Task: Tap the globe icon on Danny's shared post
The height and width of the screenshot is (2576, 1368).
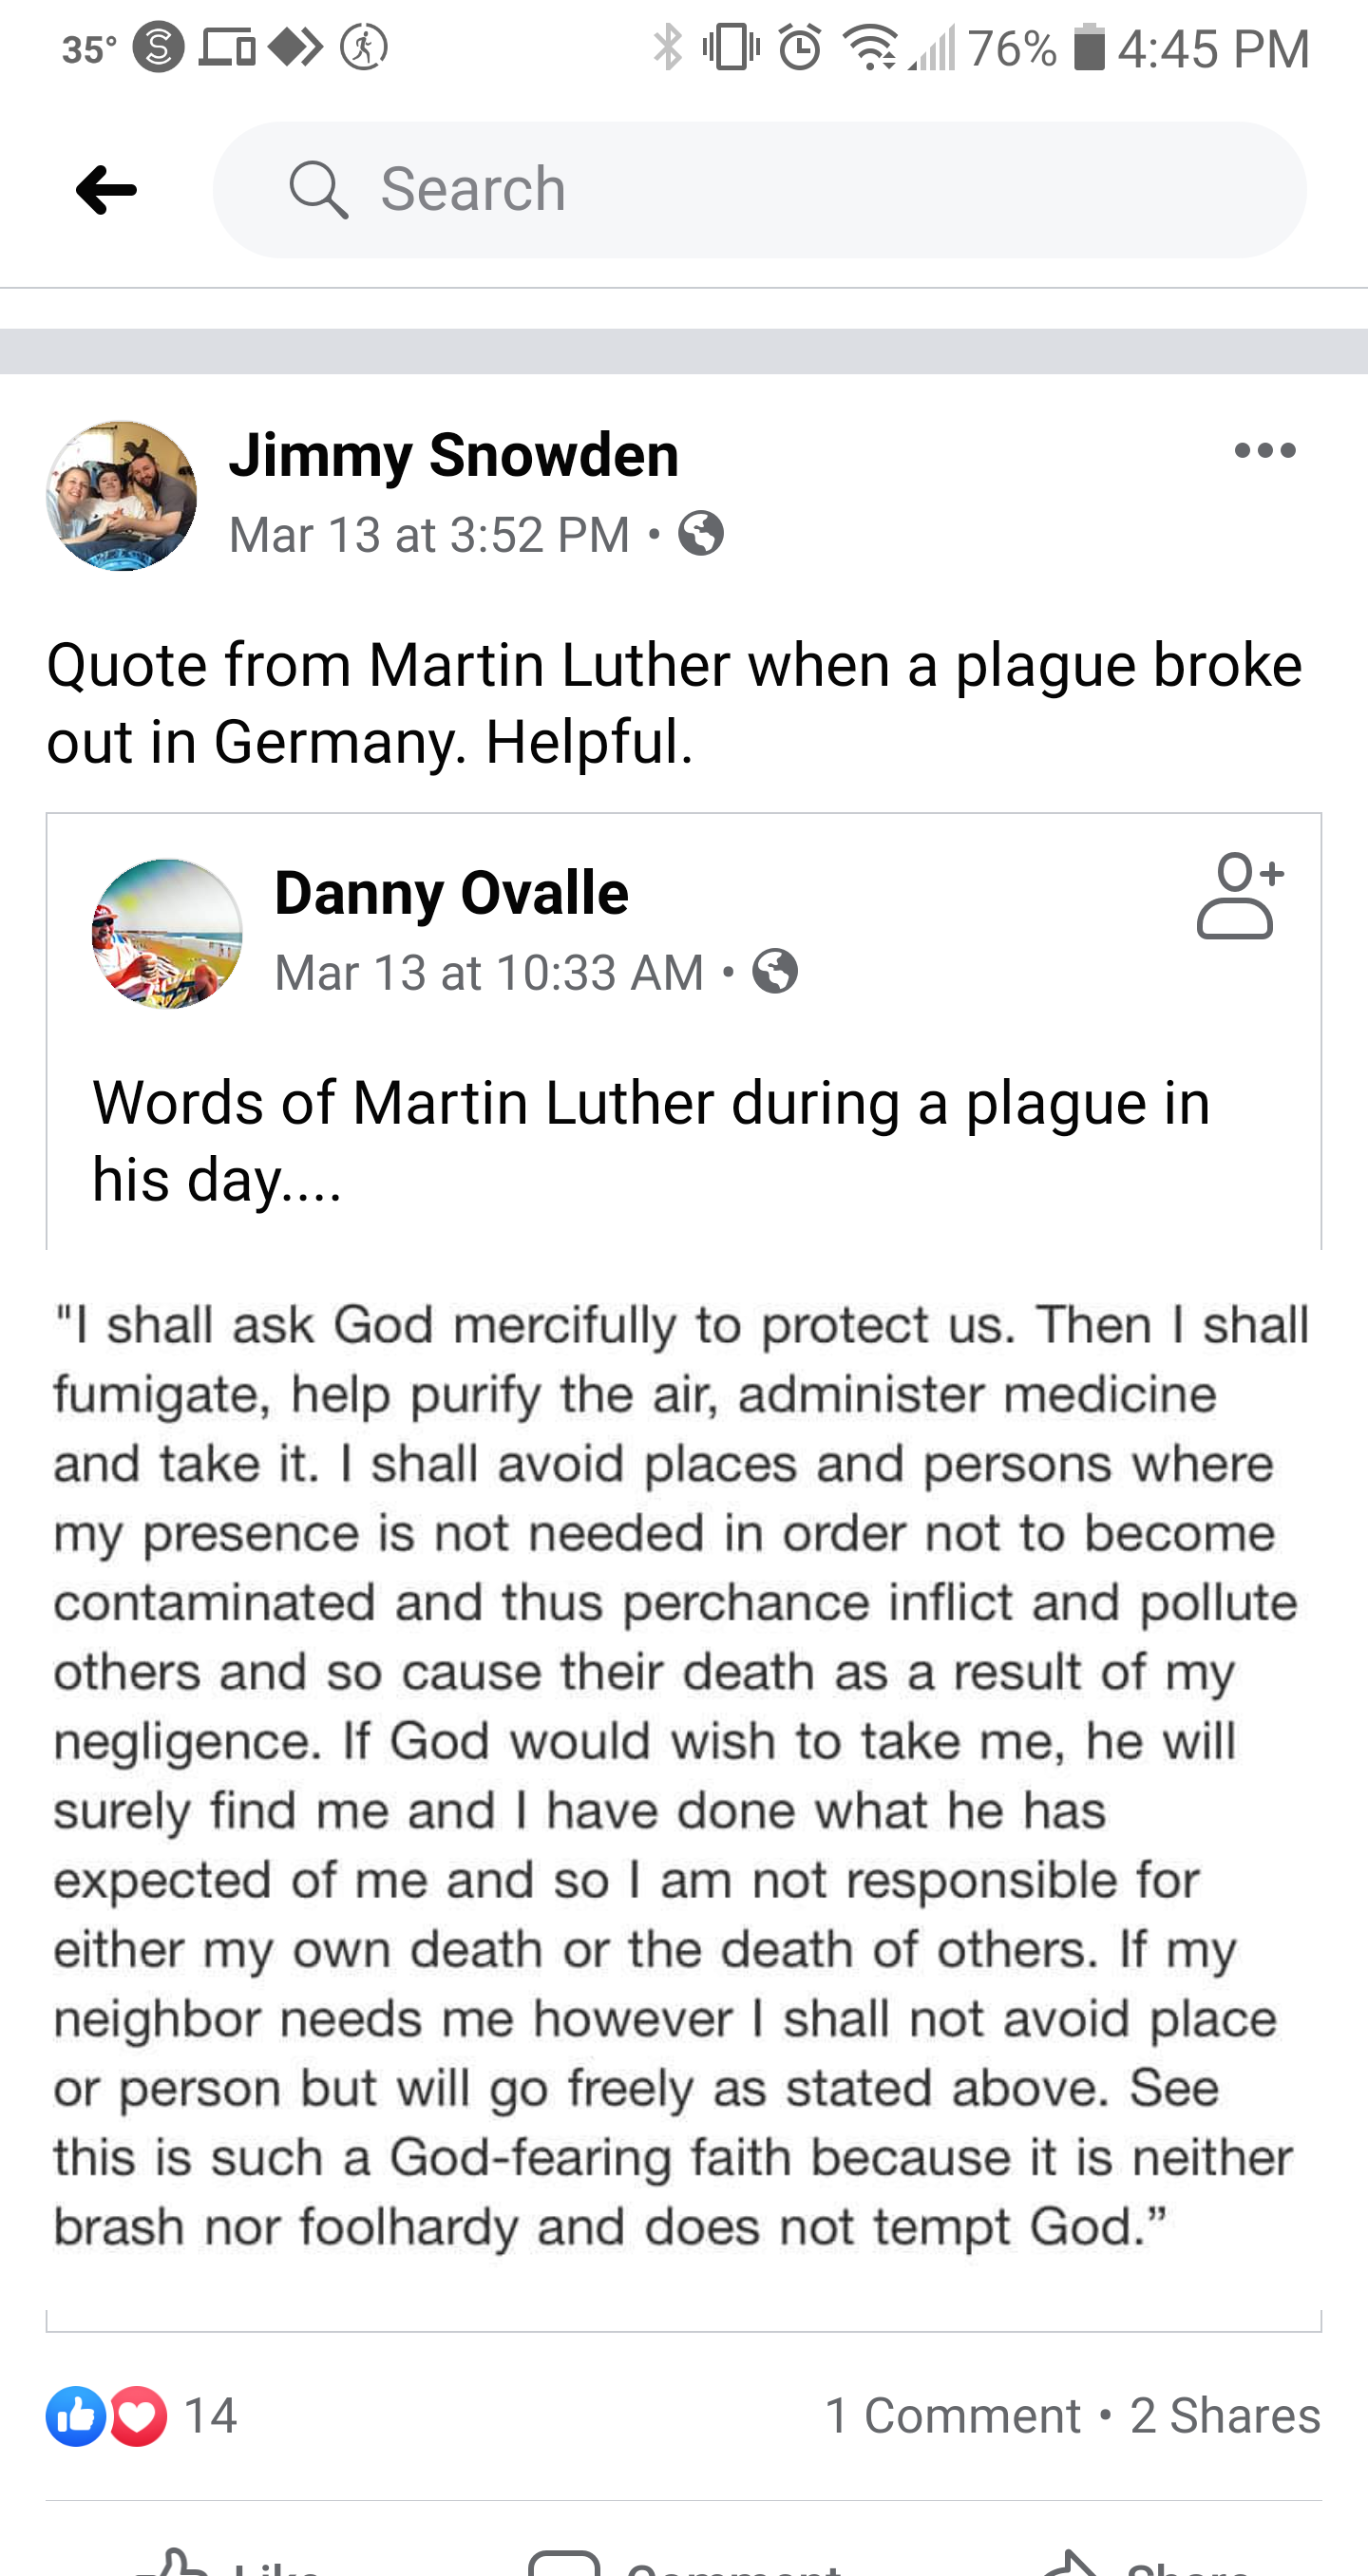Action: pos(775,972)
